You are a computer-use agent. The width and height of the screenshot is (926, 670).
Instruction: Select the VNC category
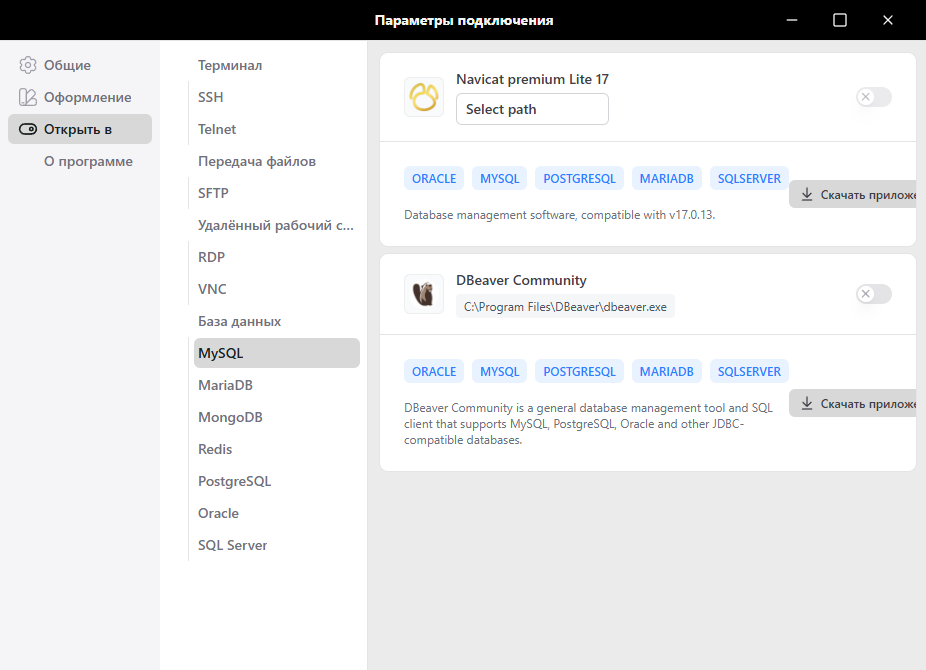[x=276, y=289]
